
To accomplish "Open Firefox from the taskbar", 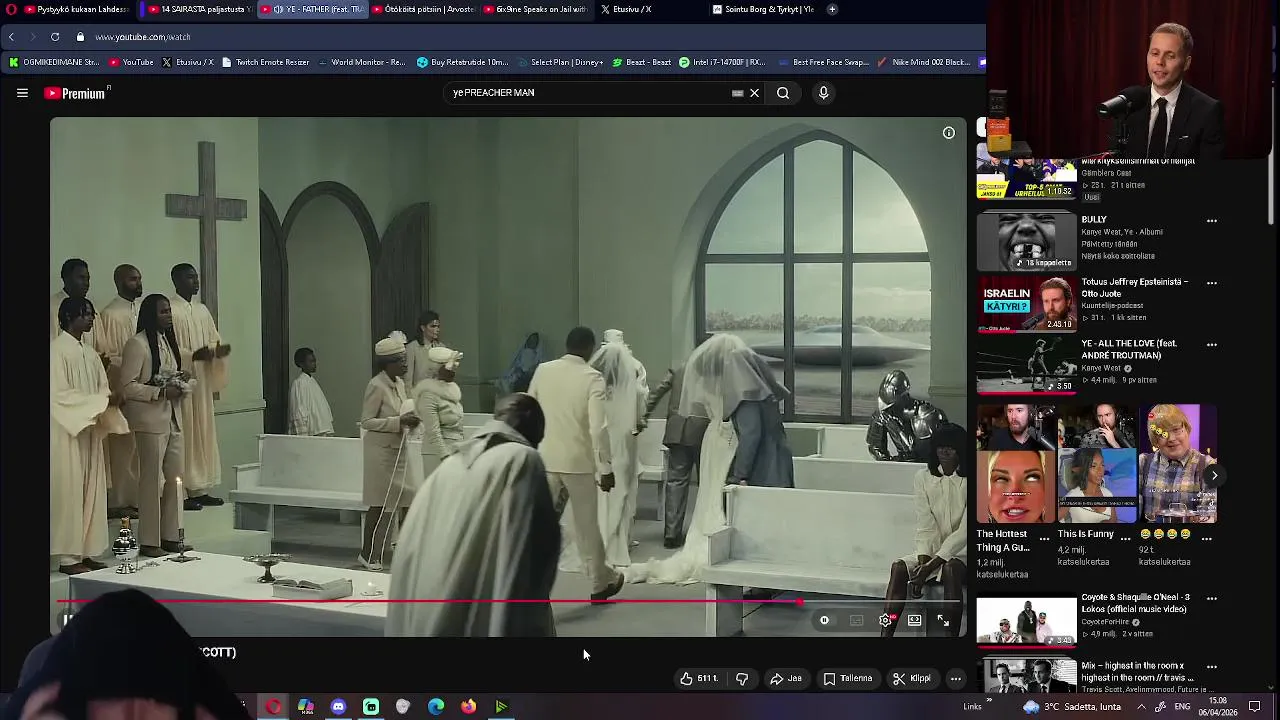I will click(x=468, y=706).
